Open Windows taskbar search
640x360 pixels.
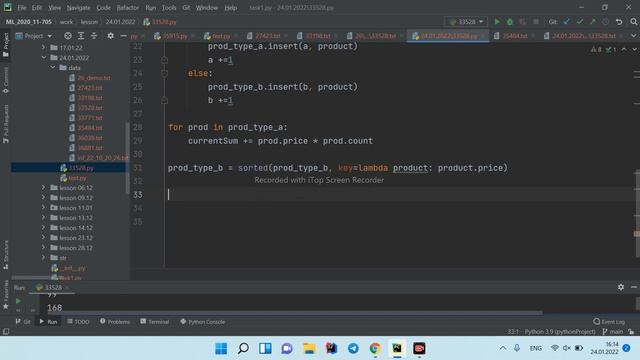coord(243,349)
